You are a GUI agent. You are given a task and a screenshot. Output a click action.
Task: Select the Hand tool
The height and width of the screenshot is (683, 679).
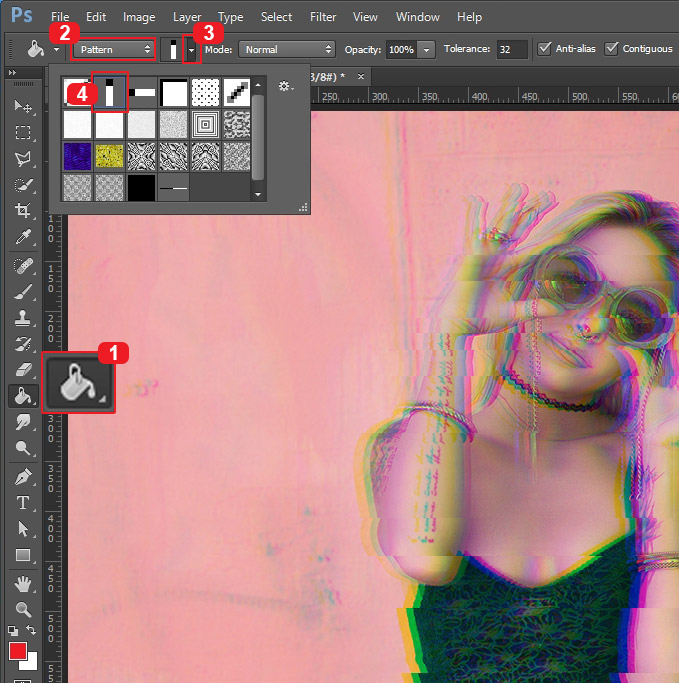[x=23, y=584]
